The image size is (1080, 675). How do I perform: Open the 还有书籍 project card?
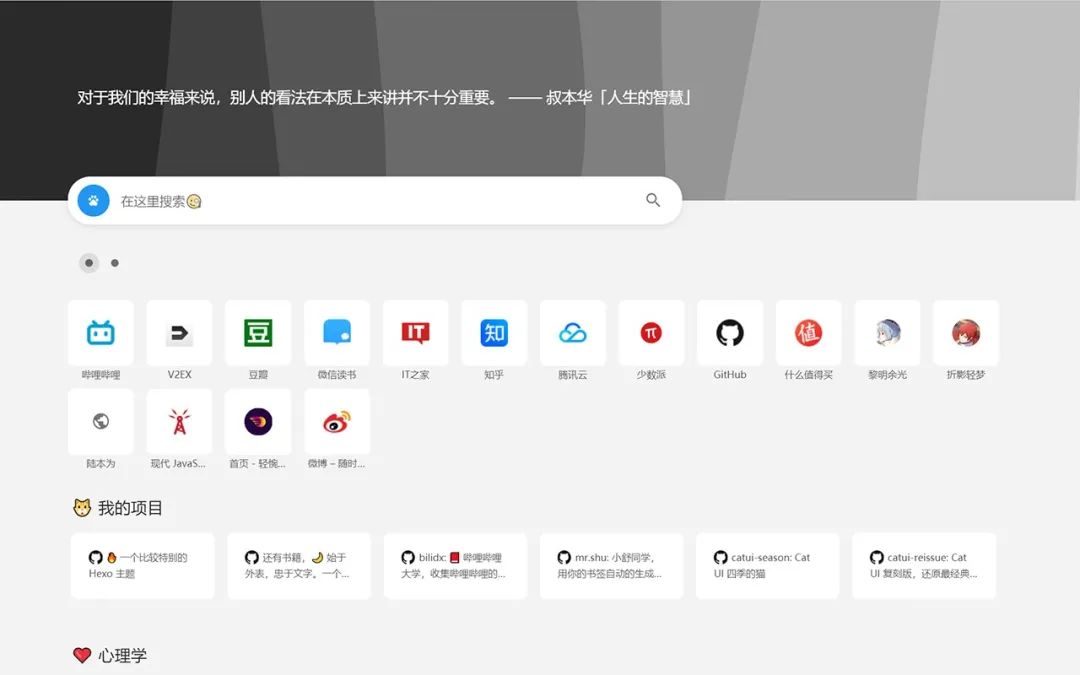click(x=299, y=565)
